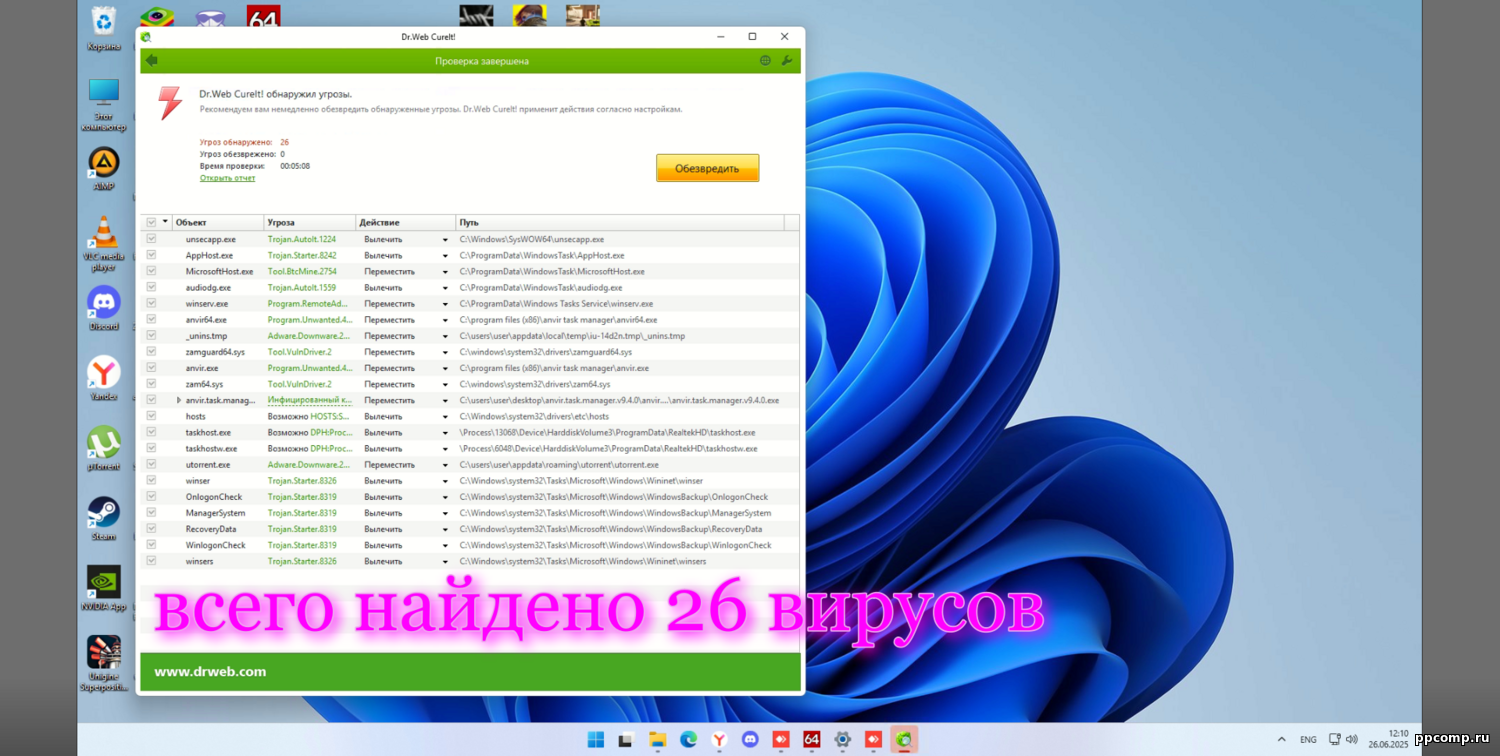Toggle checkbox for zamguard64.sys row
Screen dimensions: 1500x756
coord(151,351)
